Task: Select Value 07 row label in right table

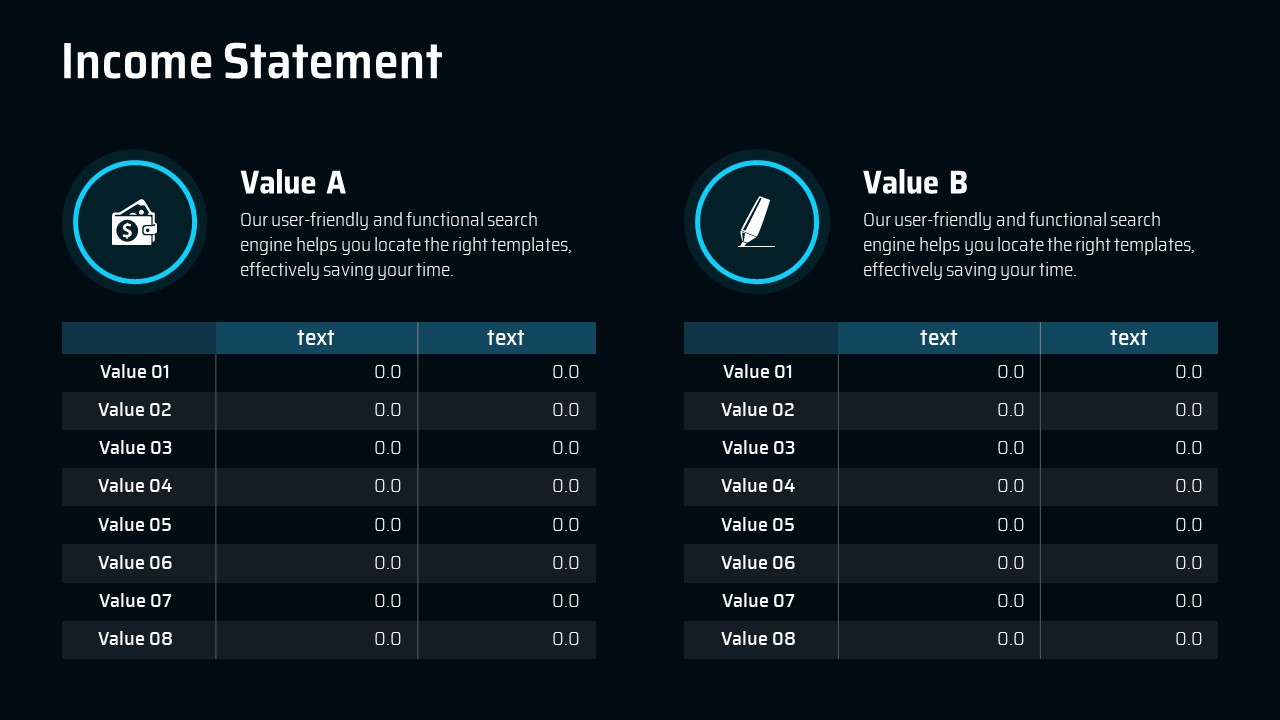Action: point(758,601)
